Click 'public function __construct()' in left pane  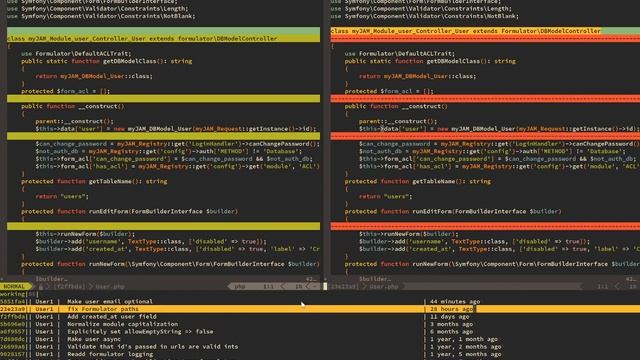click(73, 106)
